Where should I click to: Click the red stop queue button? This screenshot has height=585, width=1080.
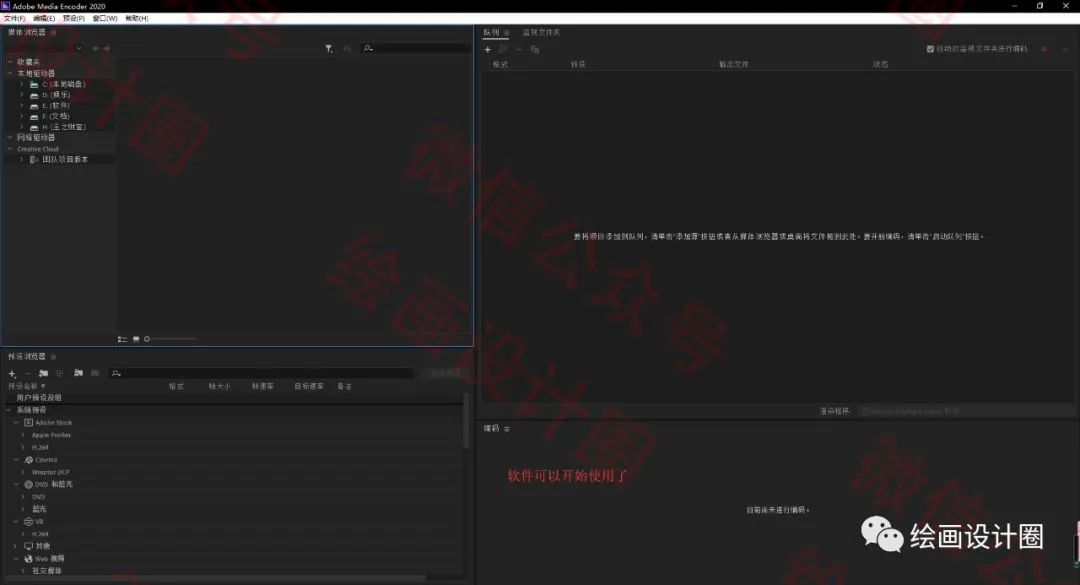pyautogui.click(x=1044, y=49)
